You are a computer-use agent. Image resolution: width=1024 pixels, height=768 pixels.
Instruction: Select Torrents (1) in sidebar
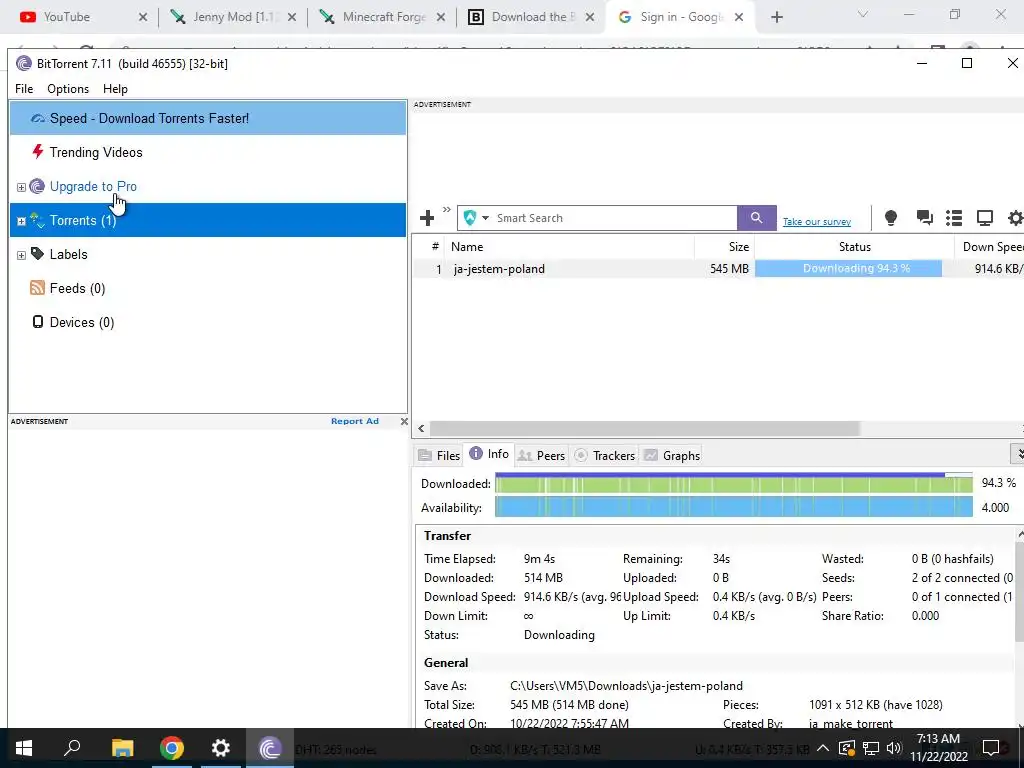208,220
